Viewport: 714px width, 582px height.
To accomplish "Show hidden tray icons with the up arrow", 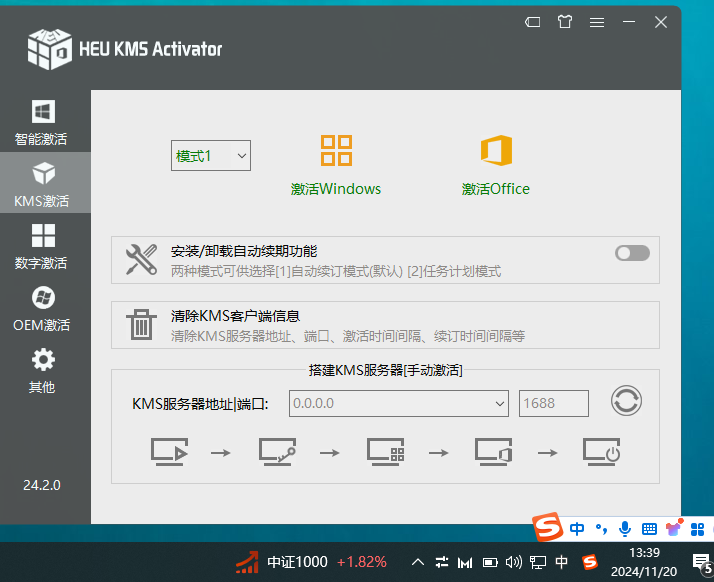I will [x=418, y=562].
